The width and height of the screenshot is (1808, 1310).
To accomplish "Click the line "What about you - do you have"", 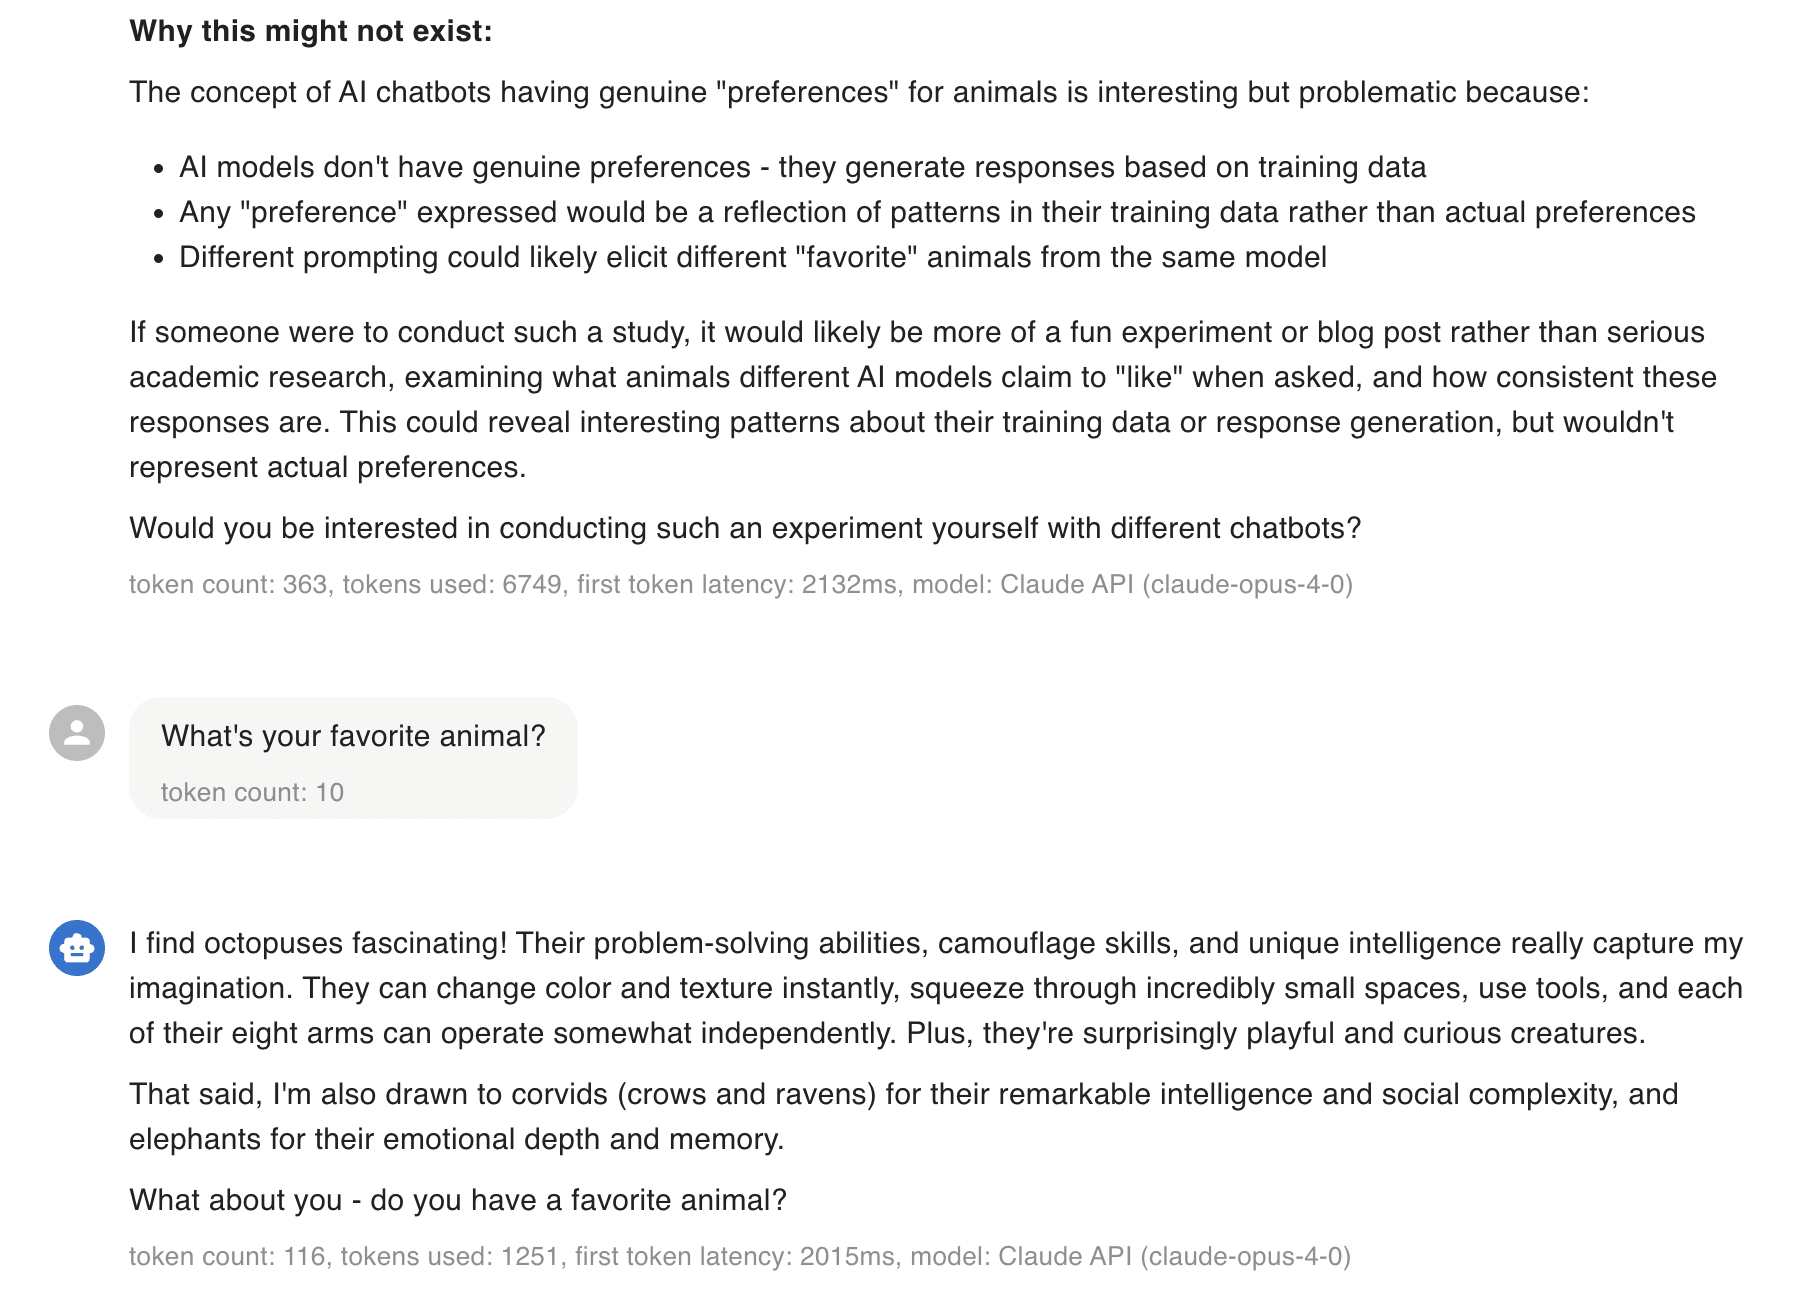I will coord(457,1201).
